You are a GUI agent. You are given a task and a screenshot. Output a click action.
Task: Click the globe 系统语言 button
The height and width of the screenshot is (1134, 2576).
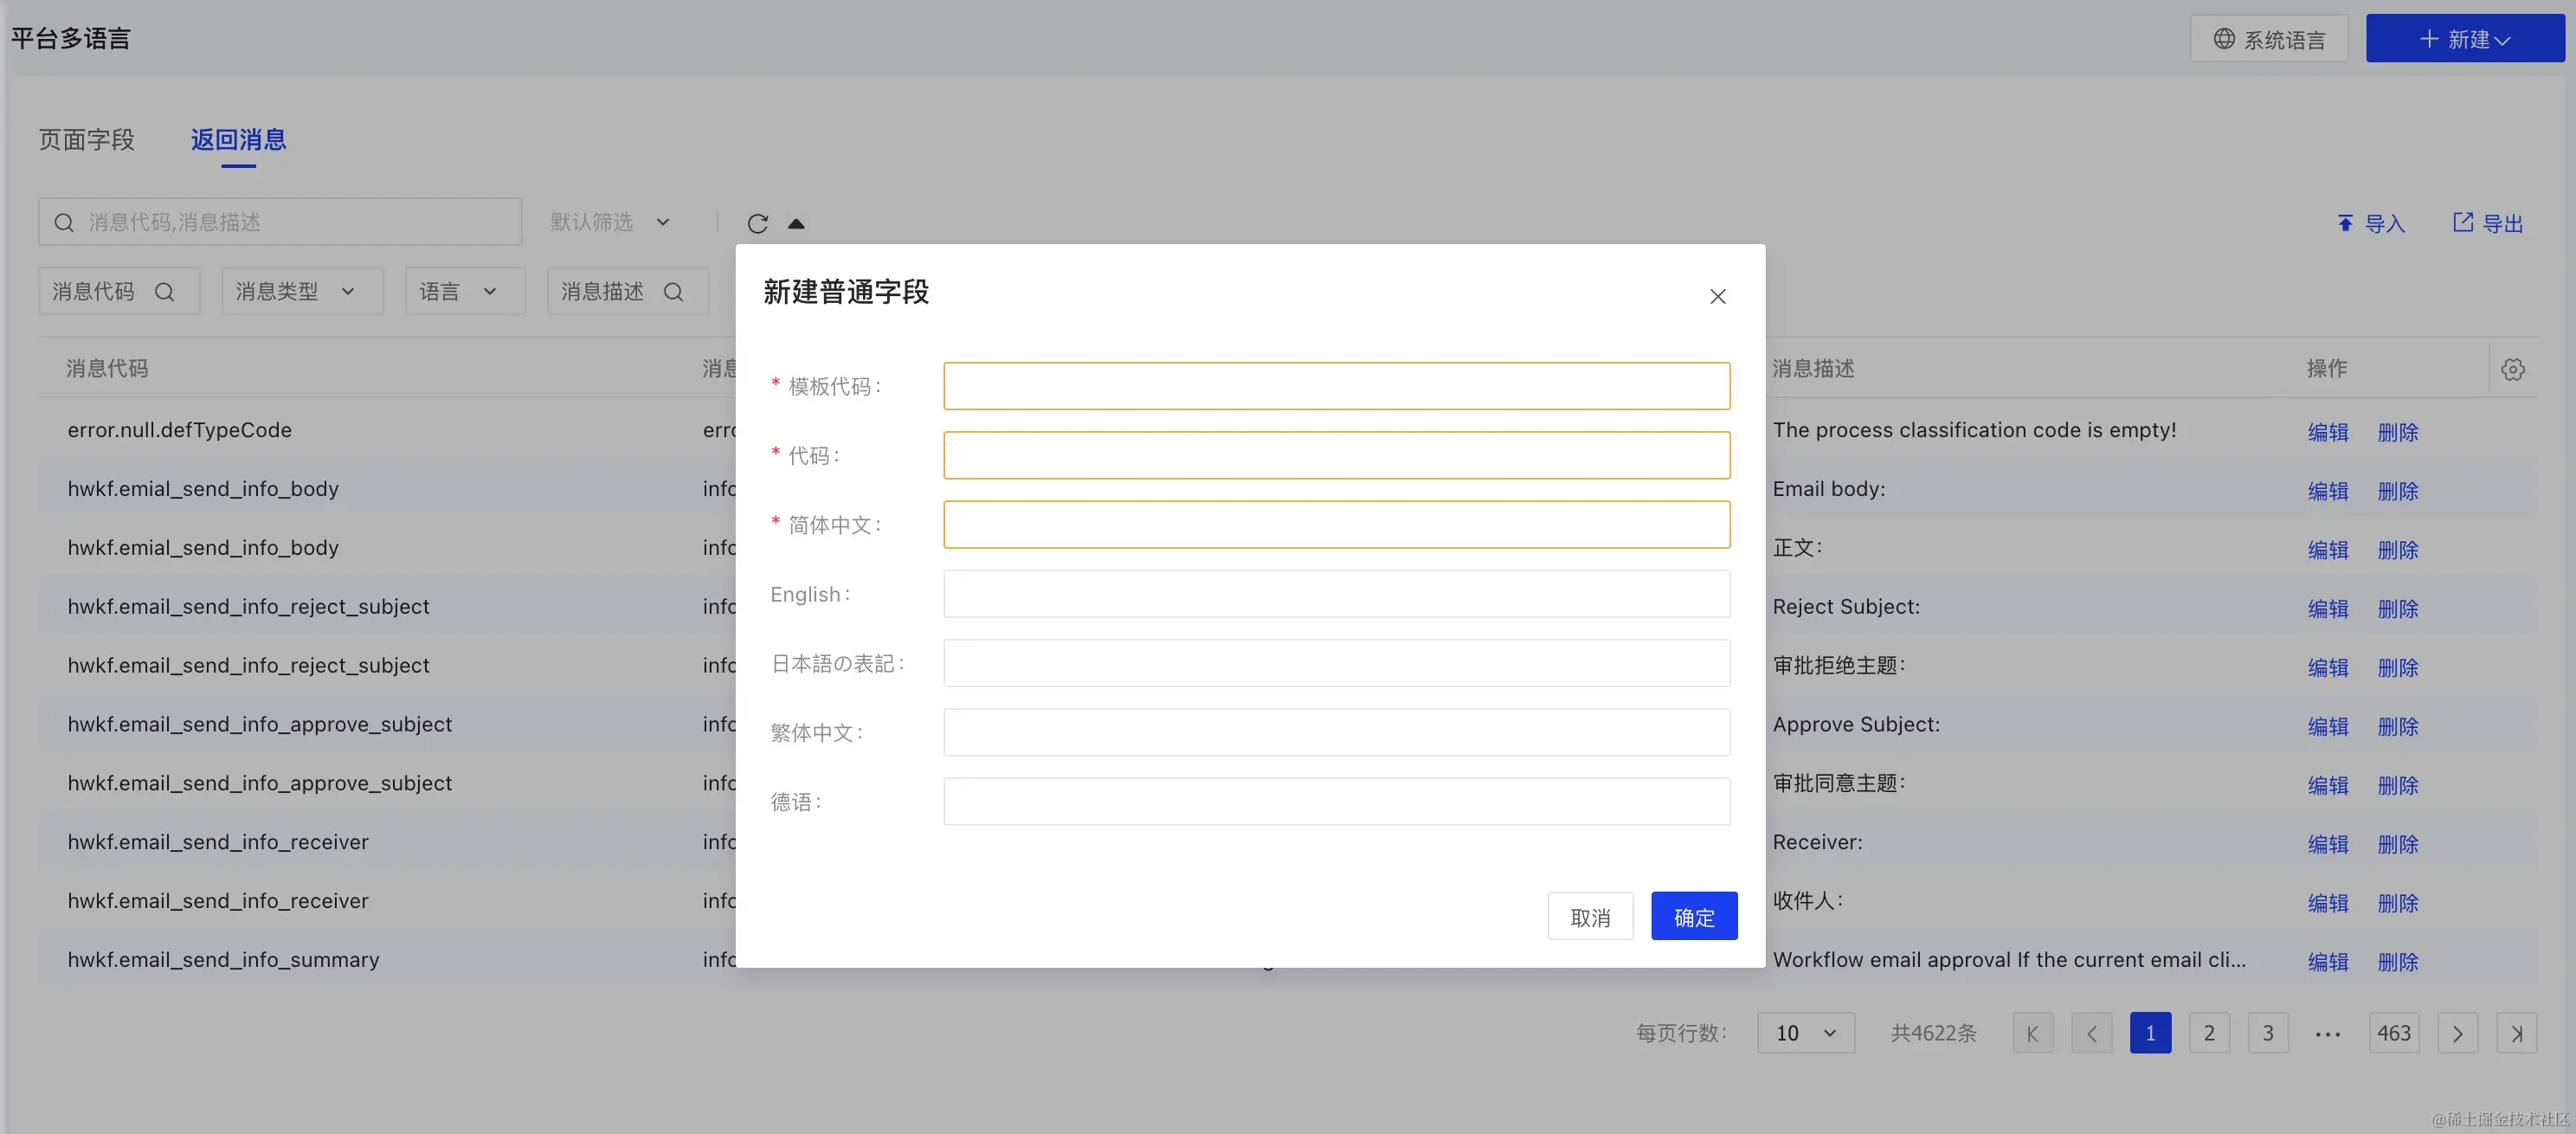point(2268,39)
